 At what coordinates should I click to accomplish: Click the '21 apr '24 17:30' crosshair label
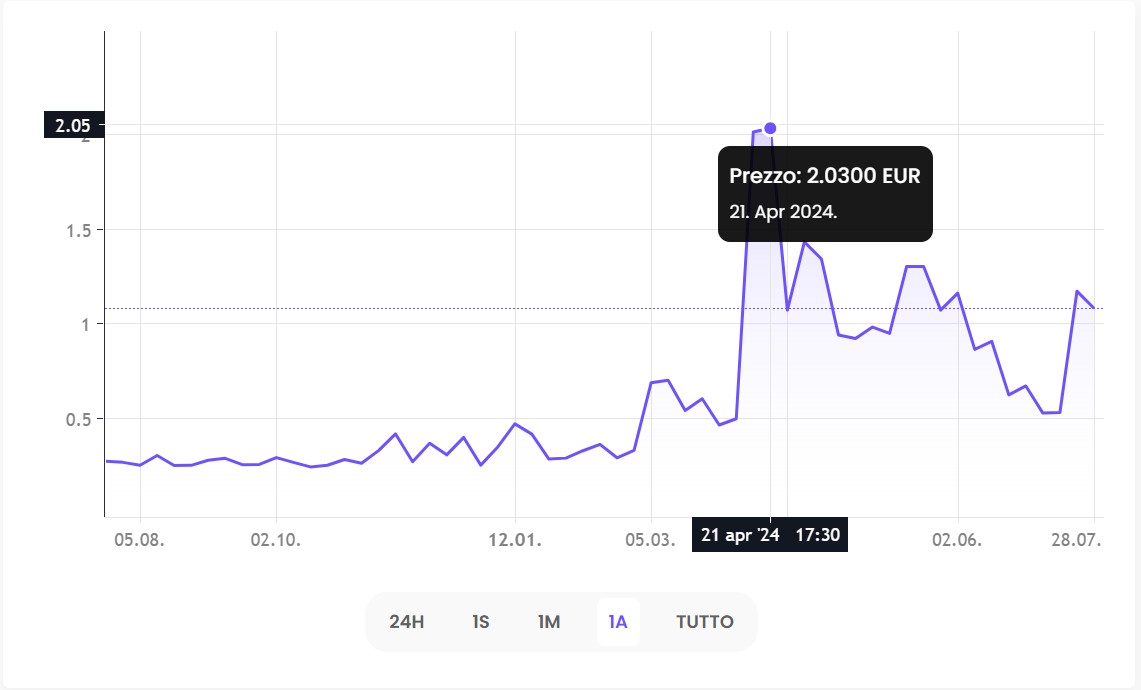[x=770, y=535]
